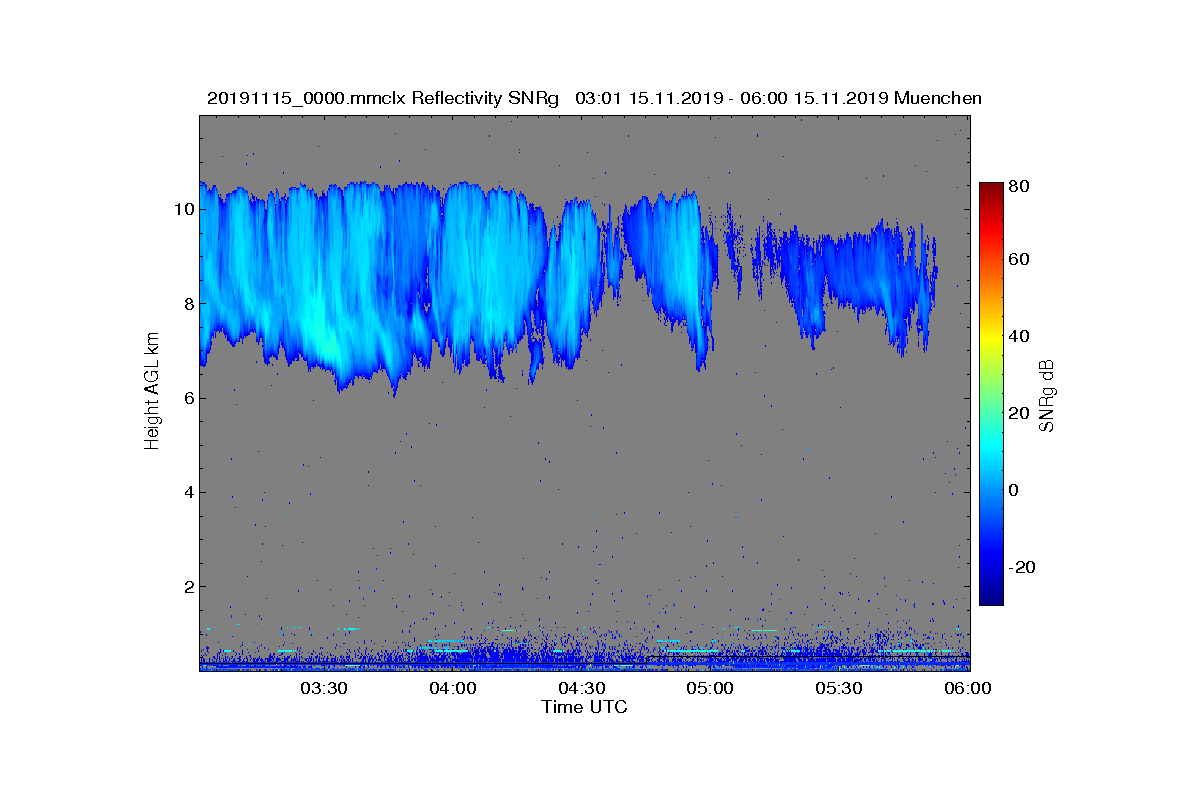The width and height of the screenshot is (1200, 800).
Task: Click the 04:00 time tick label
Action: coord(453,689)
